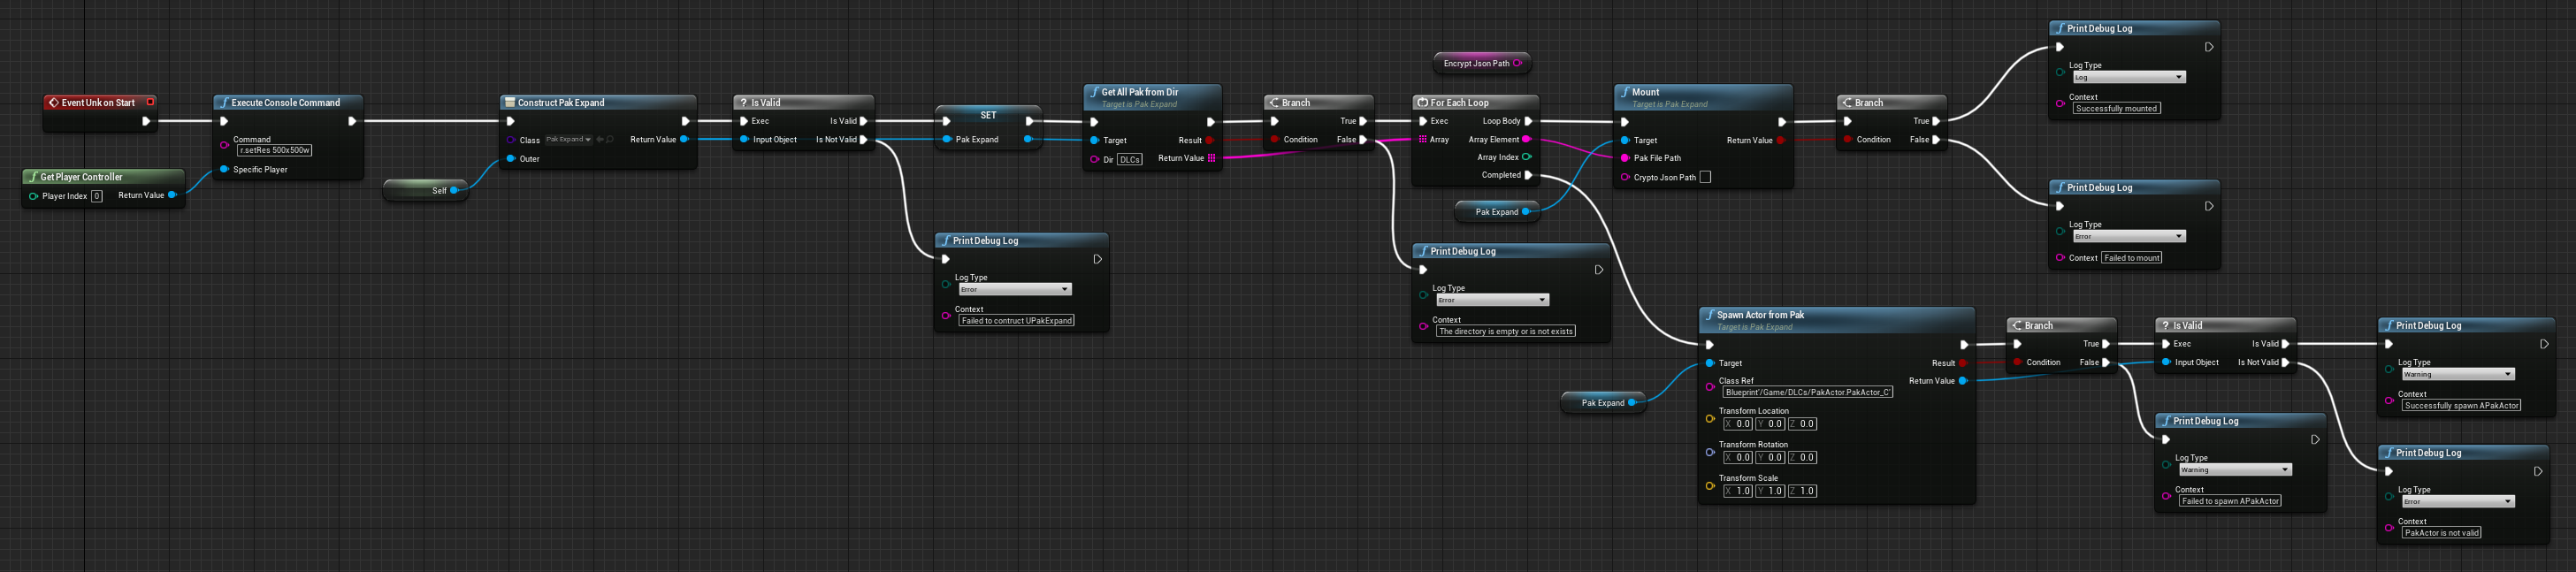The width and height of the screenshot is (2576, 572).
Task: Select the Spawn Actor from Pak node title
Action: [1760, 315]
